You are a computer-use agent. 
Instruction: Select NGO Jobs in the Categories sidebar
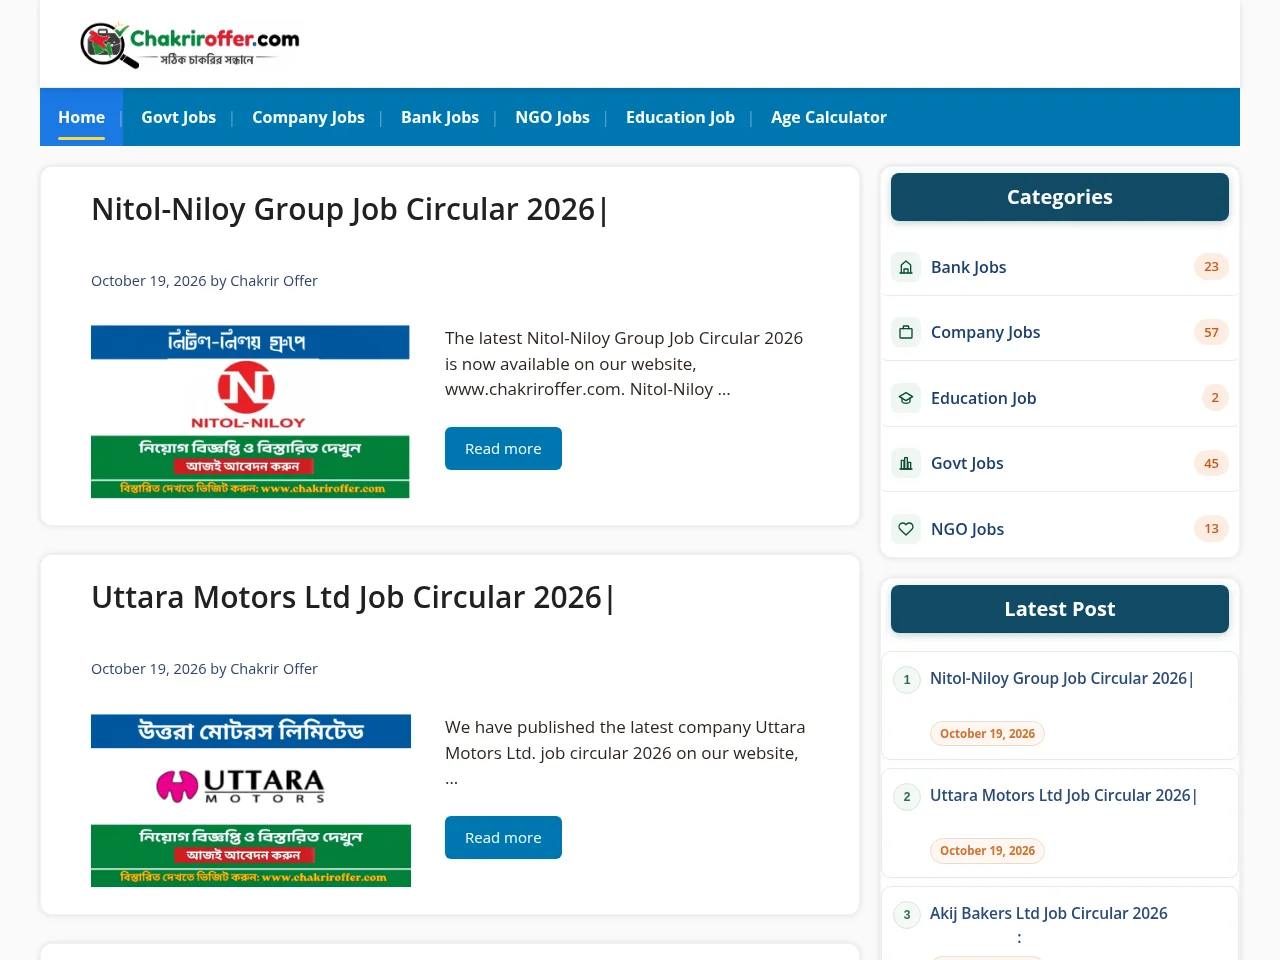tap(967, 529)
